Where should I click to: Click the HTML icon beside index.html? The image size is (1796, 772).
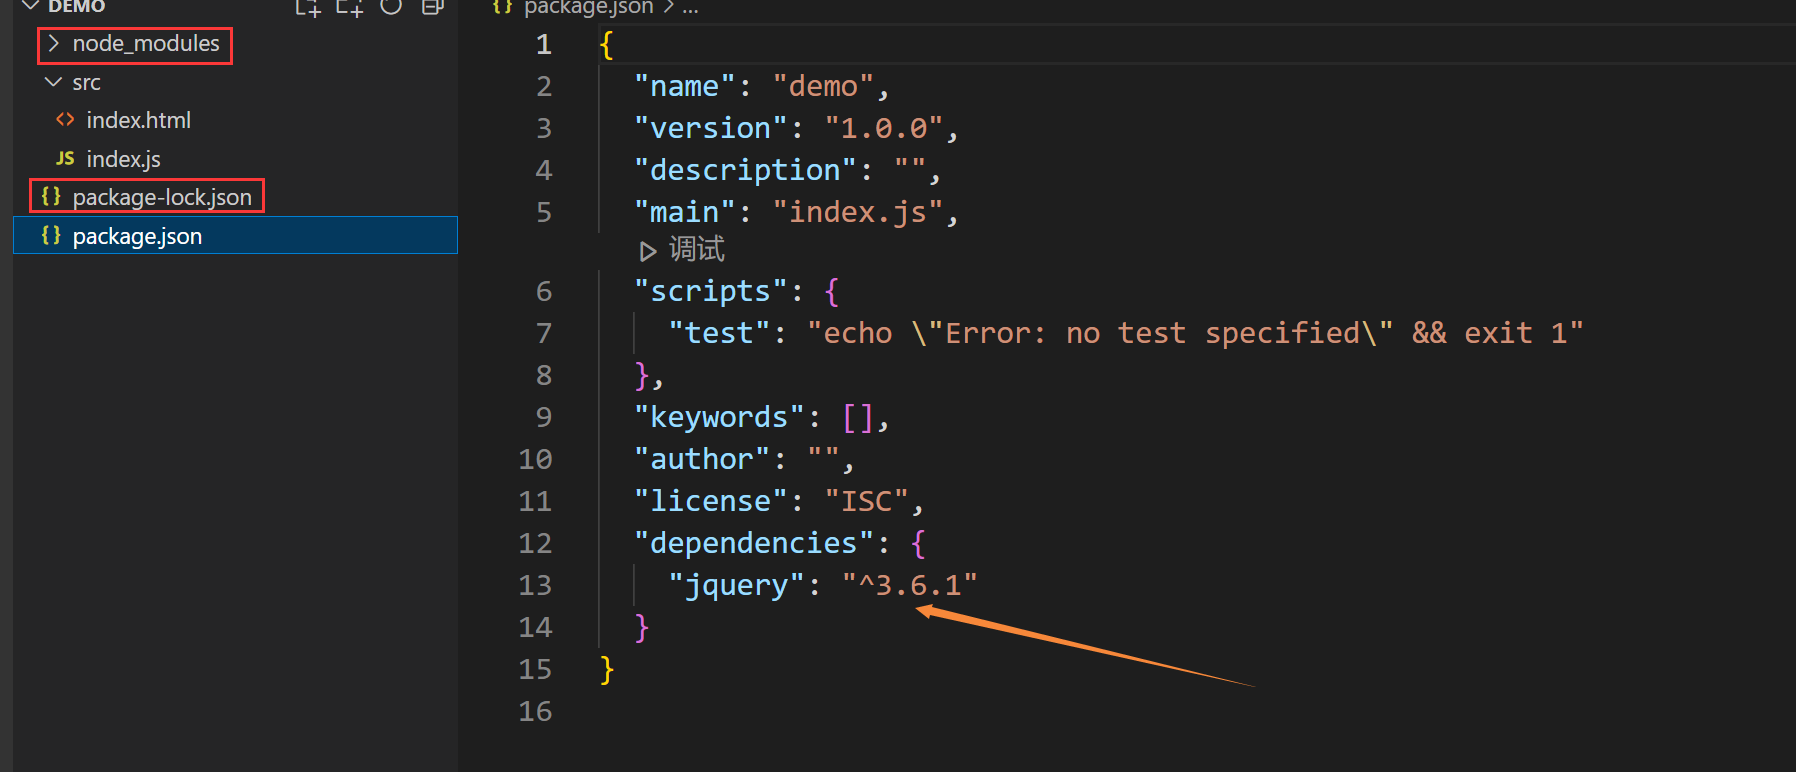(65, 120)
